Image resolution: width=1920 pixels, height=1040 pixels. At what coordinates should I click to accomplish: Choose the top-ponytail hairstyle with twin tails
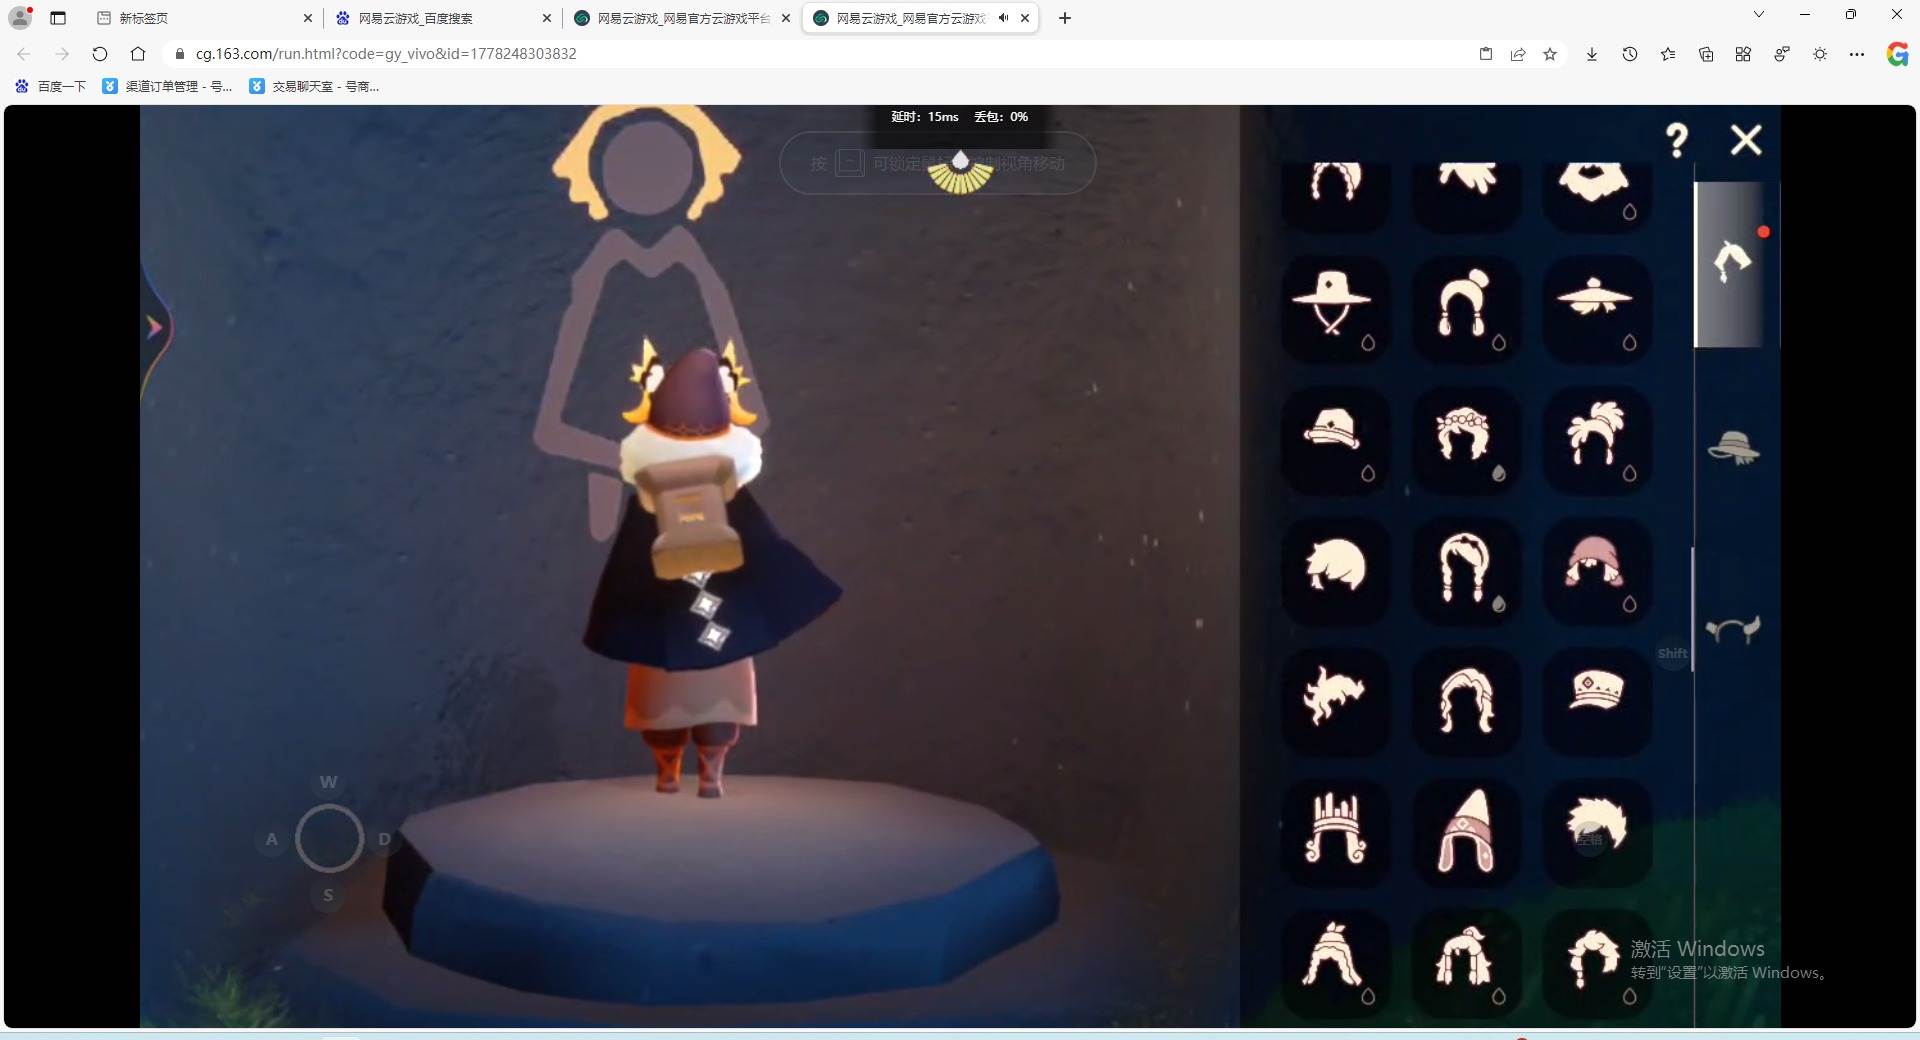[1466, 963]
